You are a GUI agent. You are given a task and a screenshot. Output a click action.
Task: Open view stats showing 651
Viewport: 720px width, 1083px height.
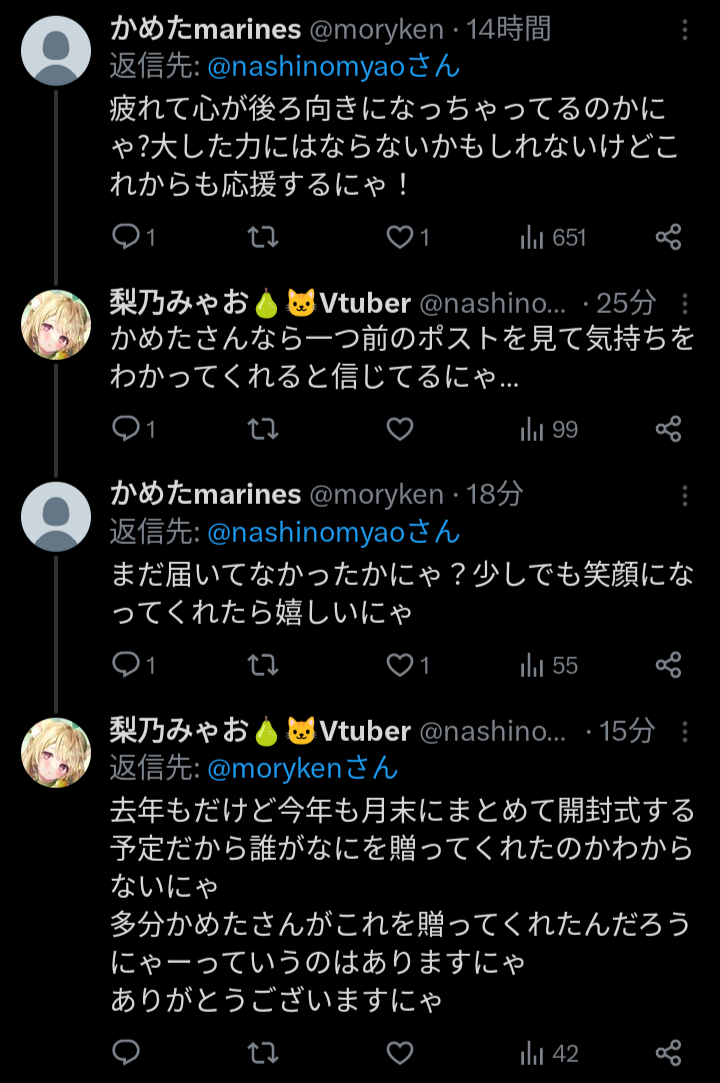(553, 238)
